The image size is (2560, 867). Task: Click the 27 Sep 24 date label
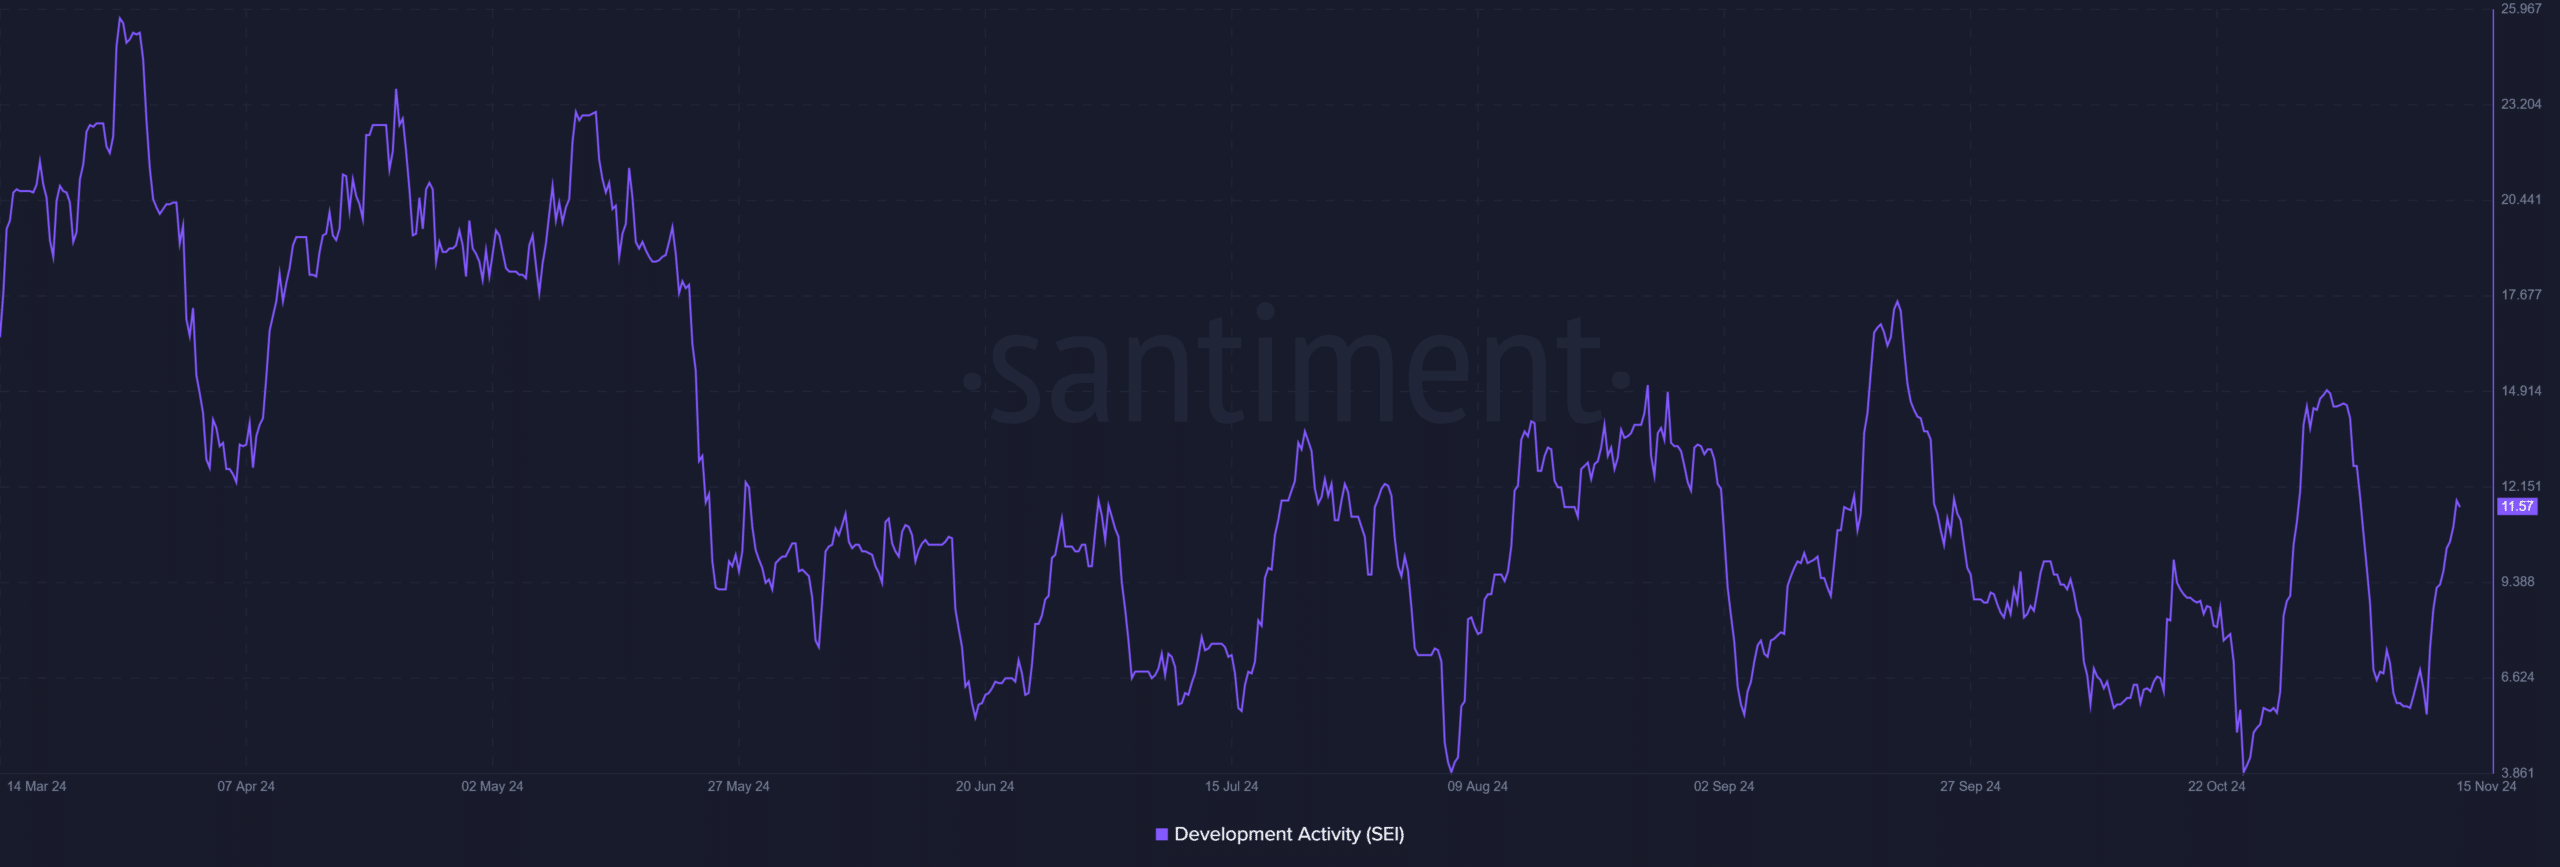click(x=1970, y=786)
